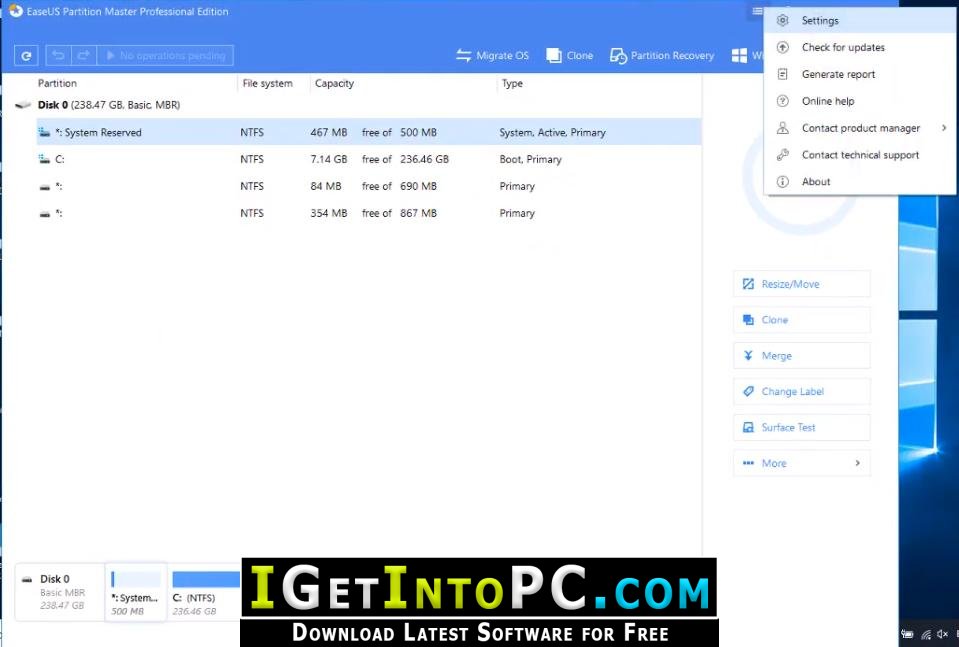The image size is (959, 647).
Task: Click the Contact product manager person icon
Action: [782, 128]
